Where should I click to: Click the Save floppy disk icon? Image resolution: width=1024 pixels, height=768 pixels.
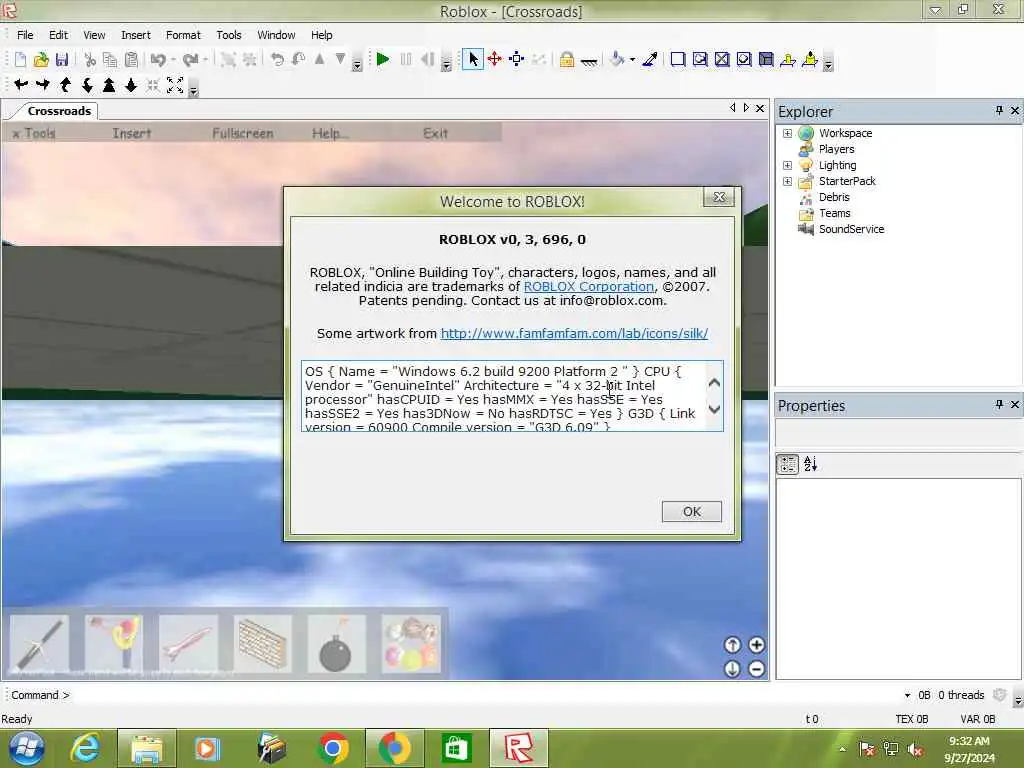pyautogui.click(x=62, y=59)
